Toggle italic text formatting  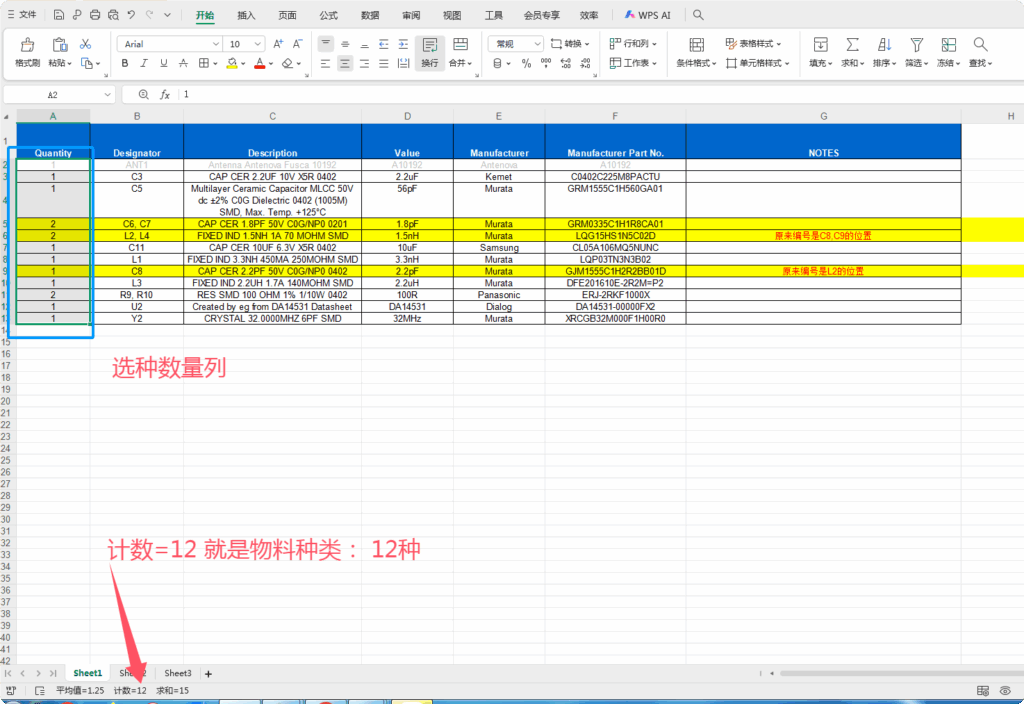(144, 63)
